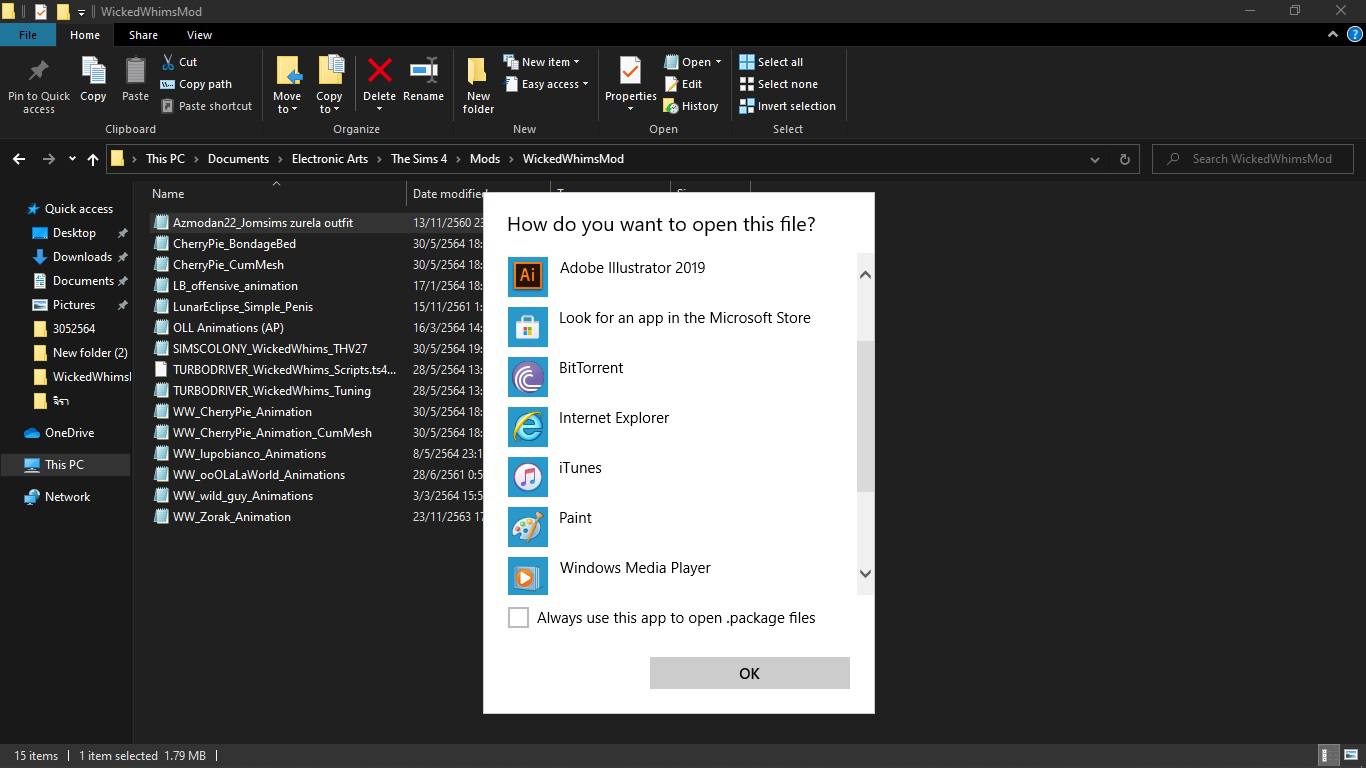The width and height of the screenshot is (1366, 768).
Task: Open Quick access in navigation pane
Action: (78, 209)
